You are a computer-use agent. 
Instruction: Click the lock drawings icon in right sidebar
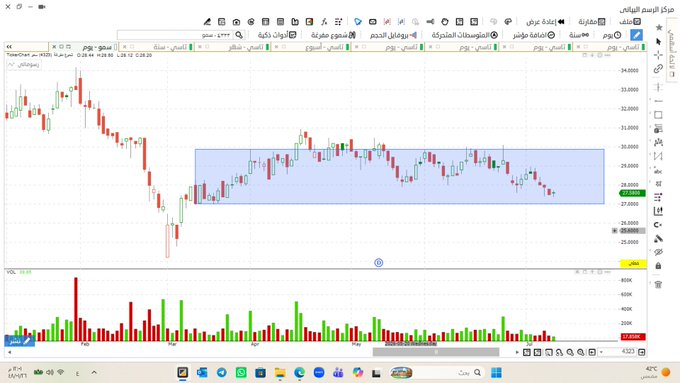[658, 266]
